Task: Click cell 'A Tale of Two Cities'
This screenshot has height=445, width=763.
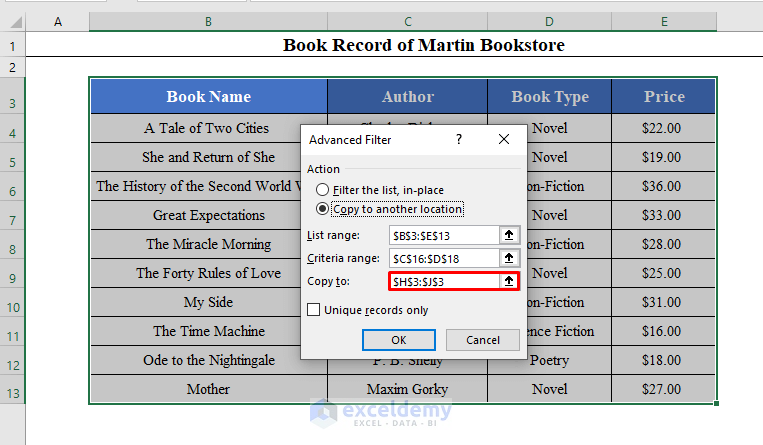Action: click(x=207, y=128)
